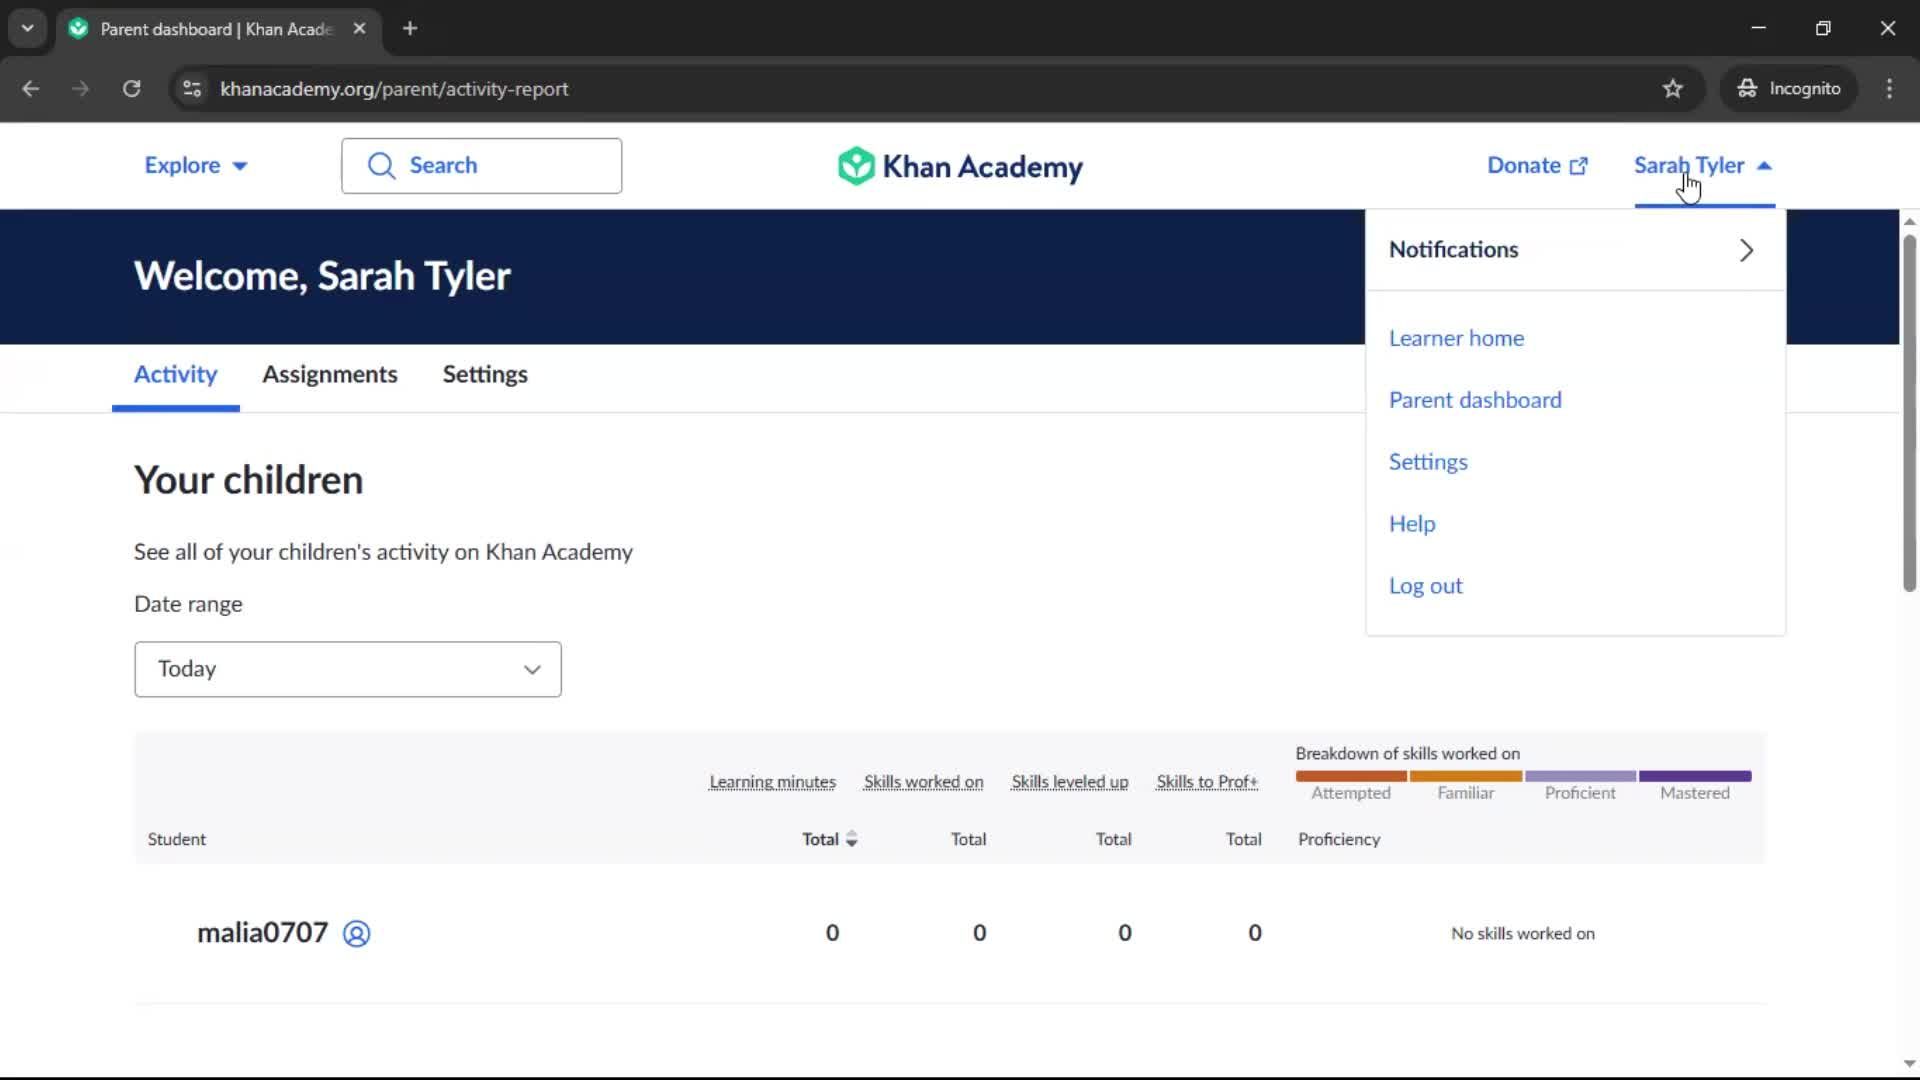Open Chrome's three-dot menu
Screen dimensions: 1920x1080
tap(1889, 89)
